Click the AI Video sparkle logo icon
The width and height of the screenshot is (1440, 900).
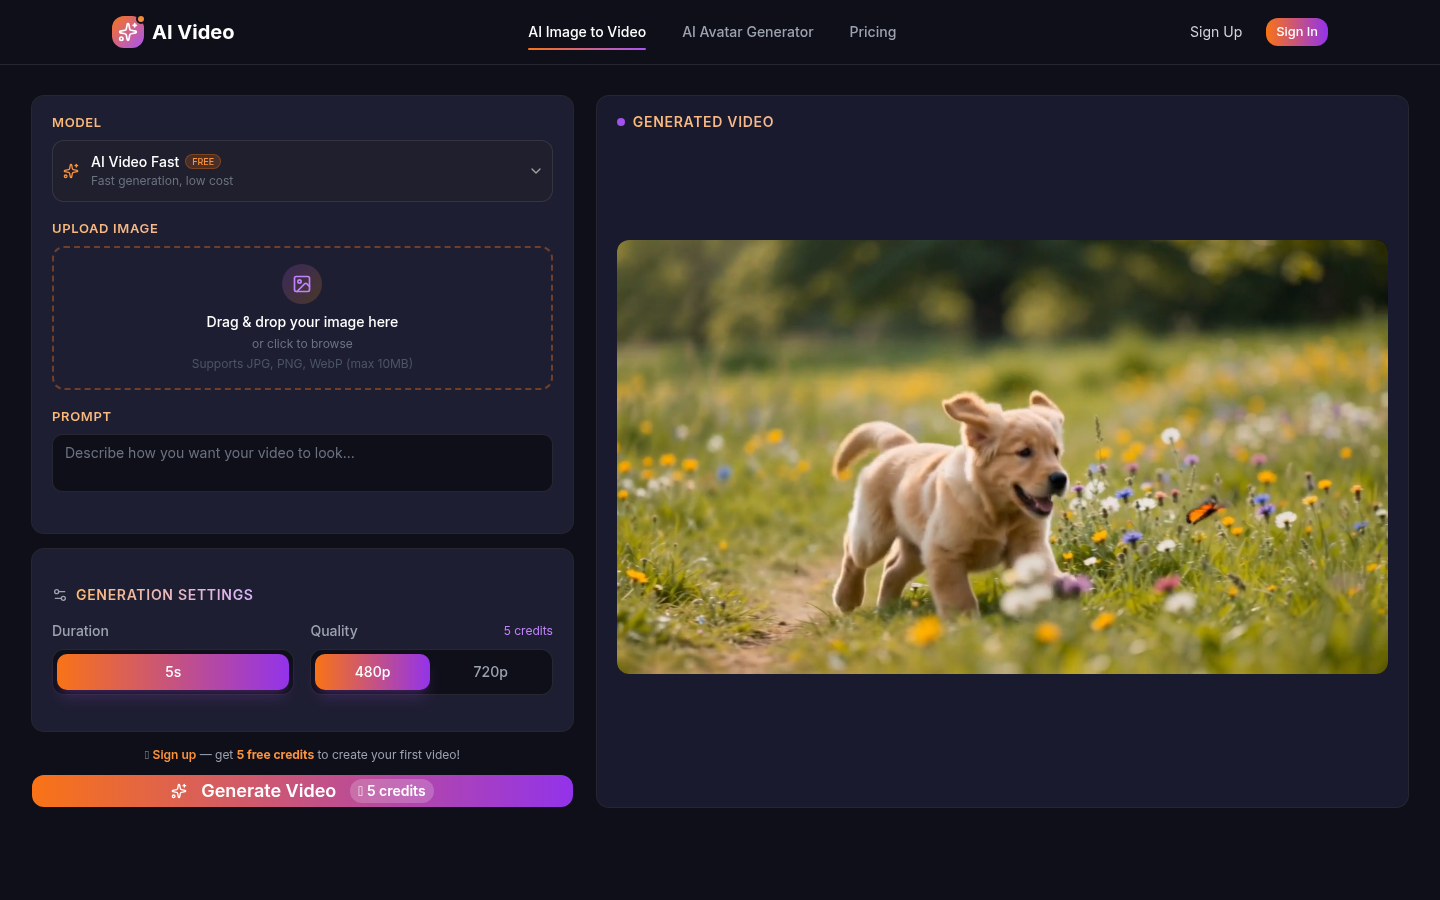pyautogui.click(x=128, y=32)
